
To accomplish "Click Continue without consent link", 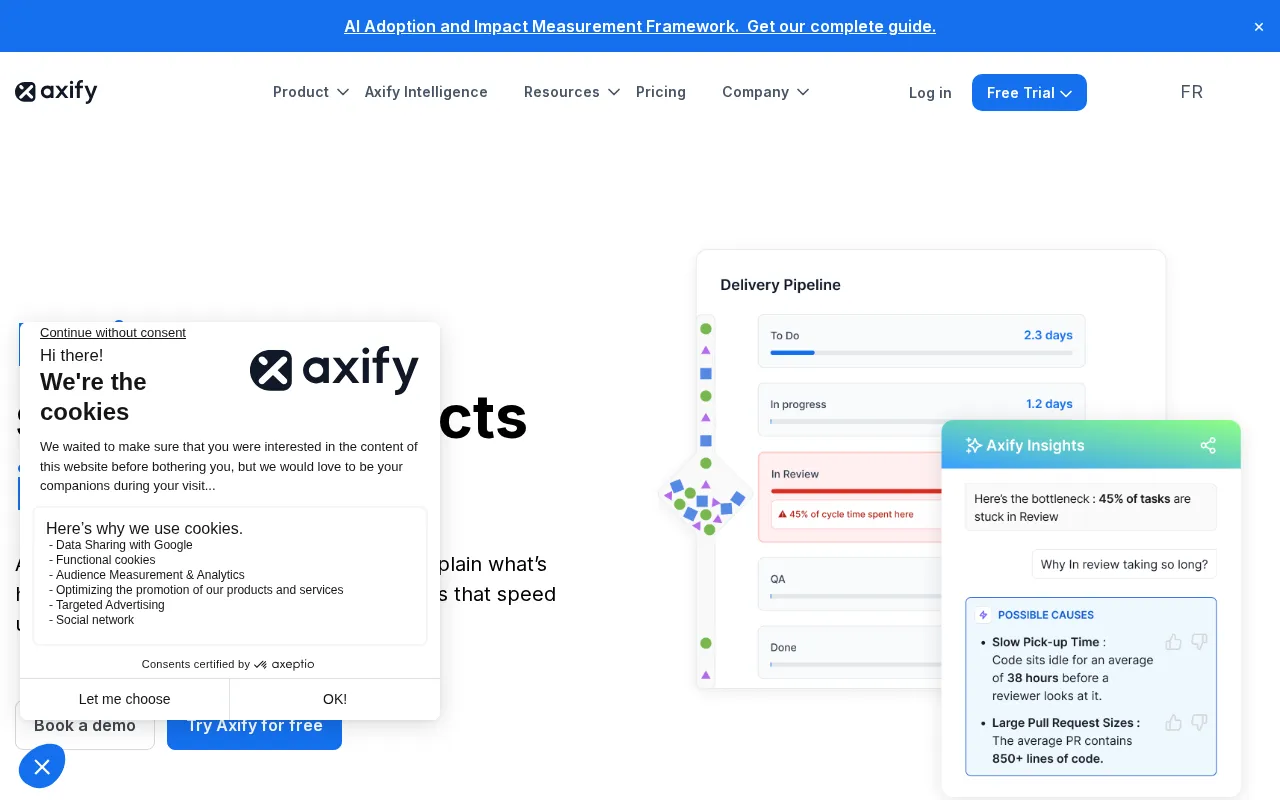I will (113, 333).
